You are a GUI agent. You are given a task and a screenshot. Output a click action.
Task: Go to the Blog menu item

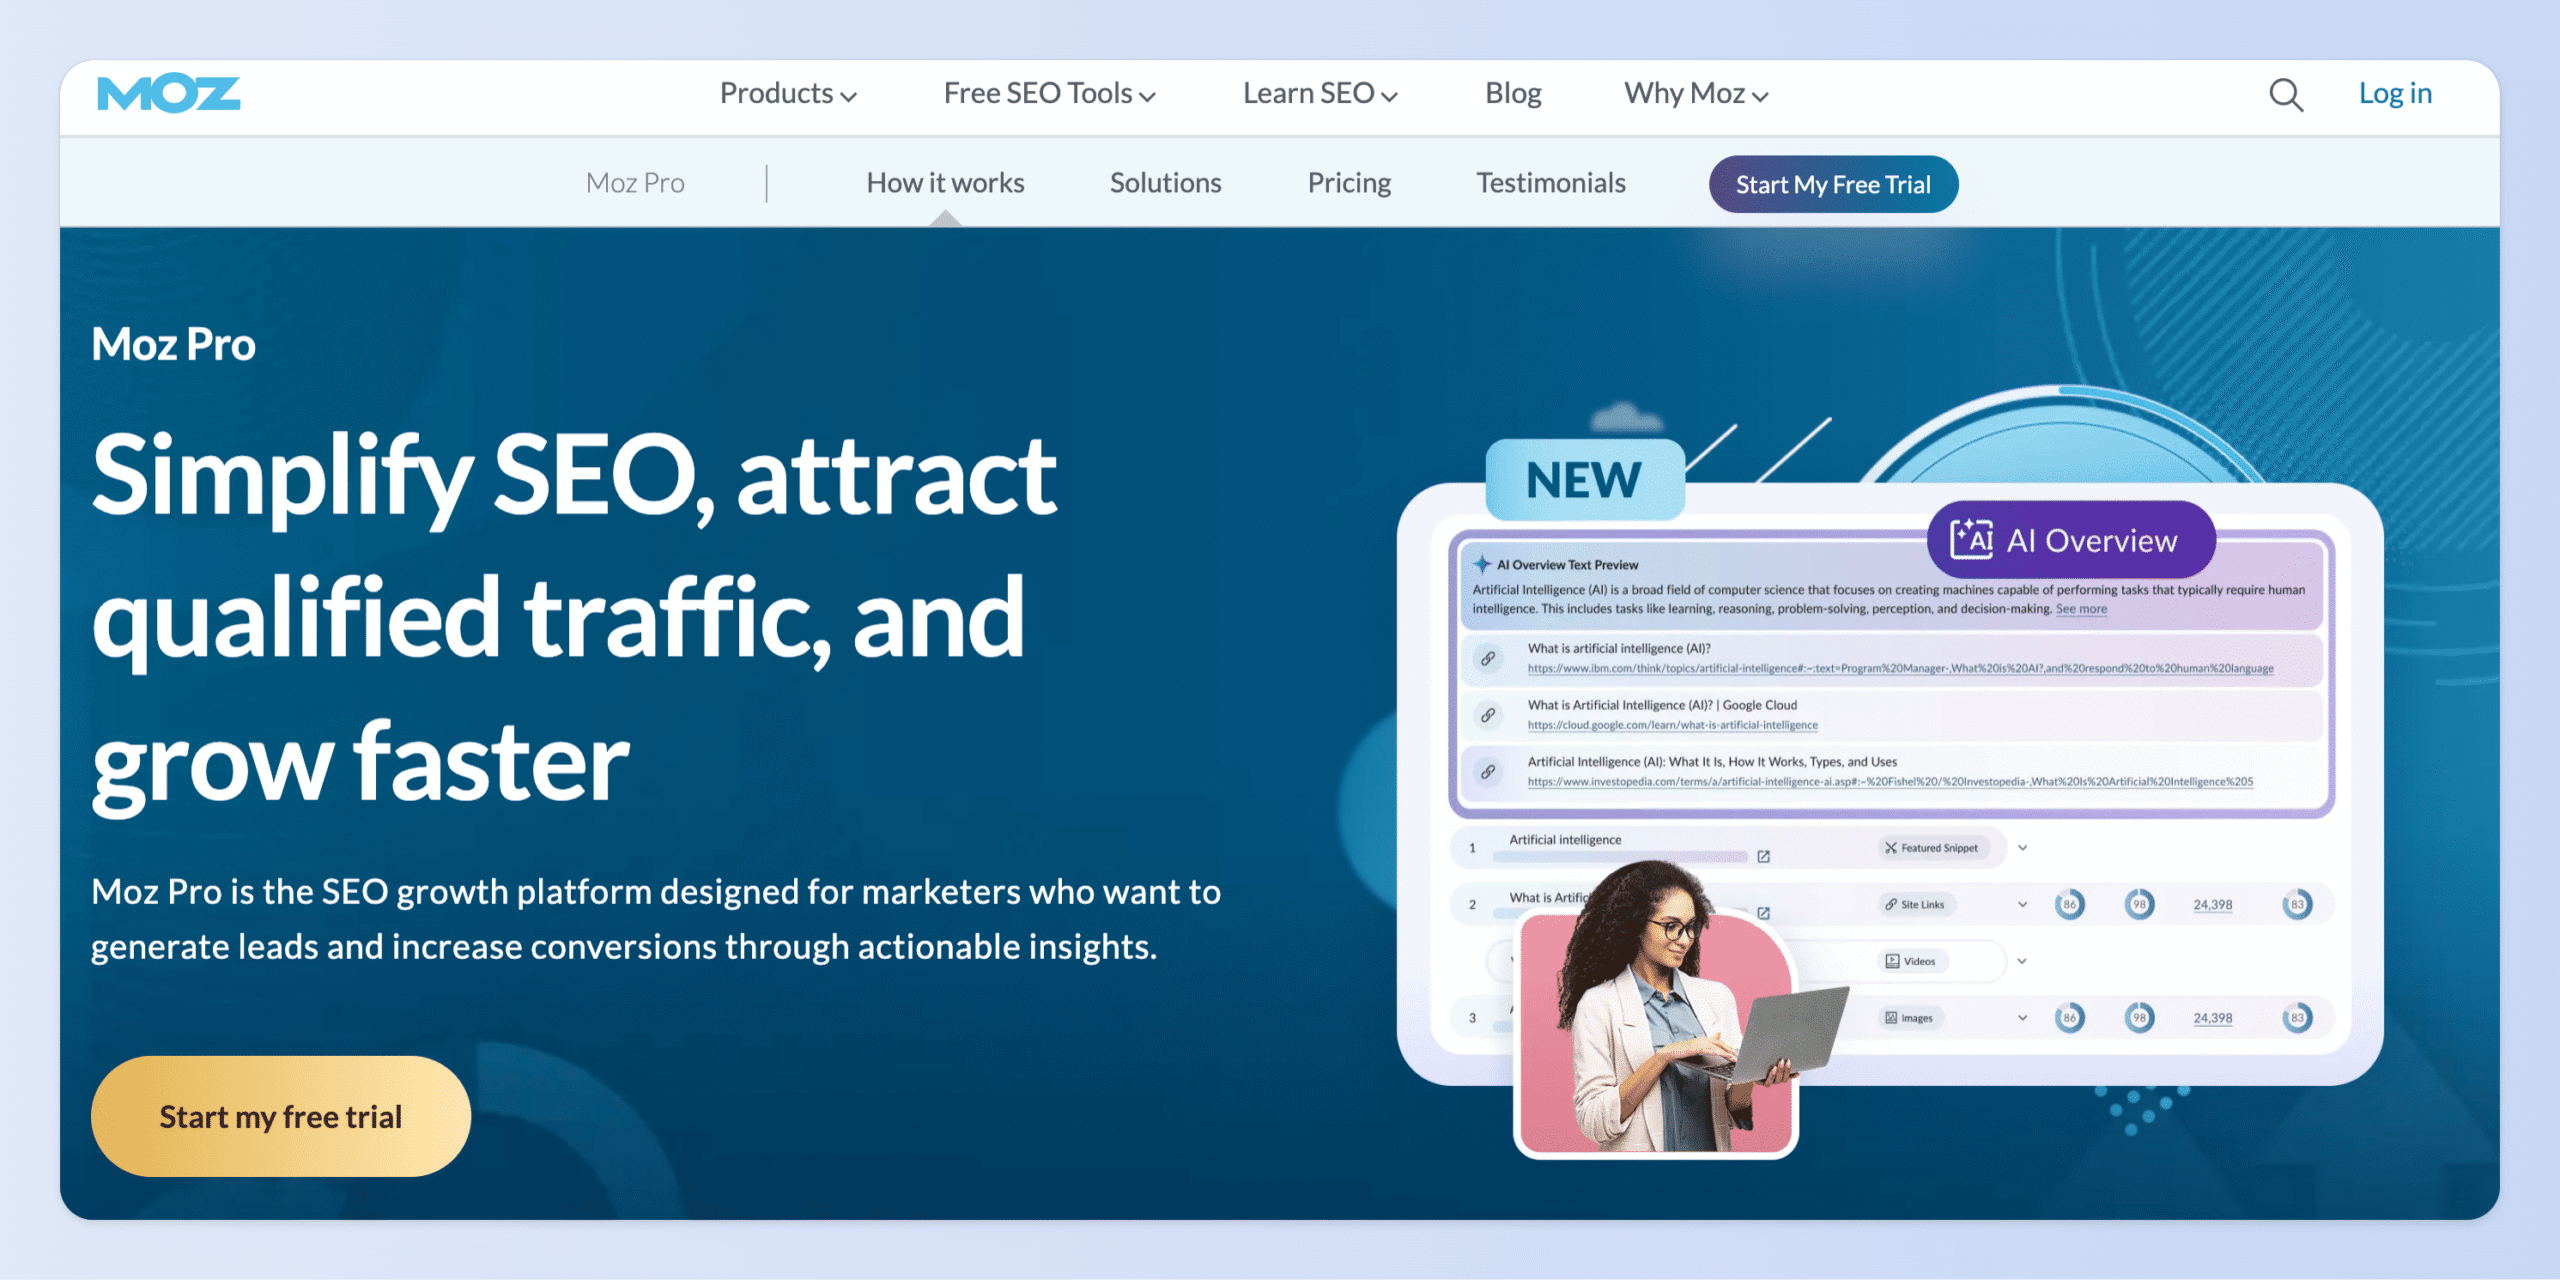[x=1513, y=94]
